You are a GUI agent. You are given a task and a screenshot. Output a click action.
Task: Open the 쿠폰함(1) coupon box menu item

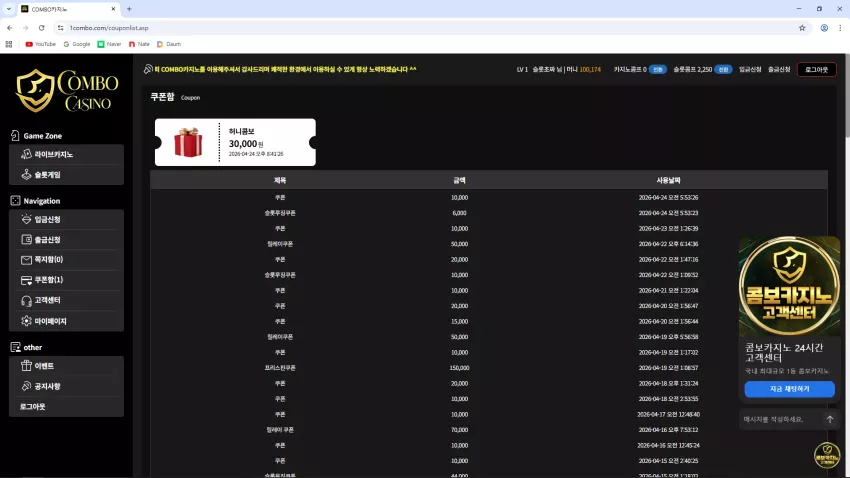(x=66, y=280)
